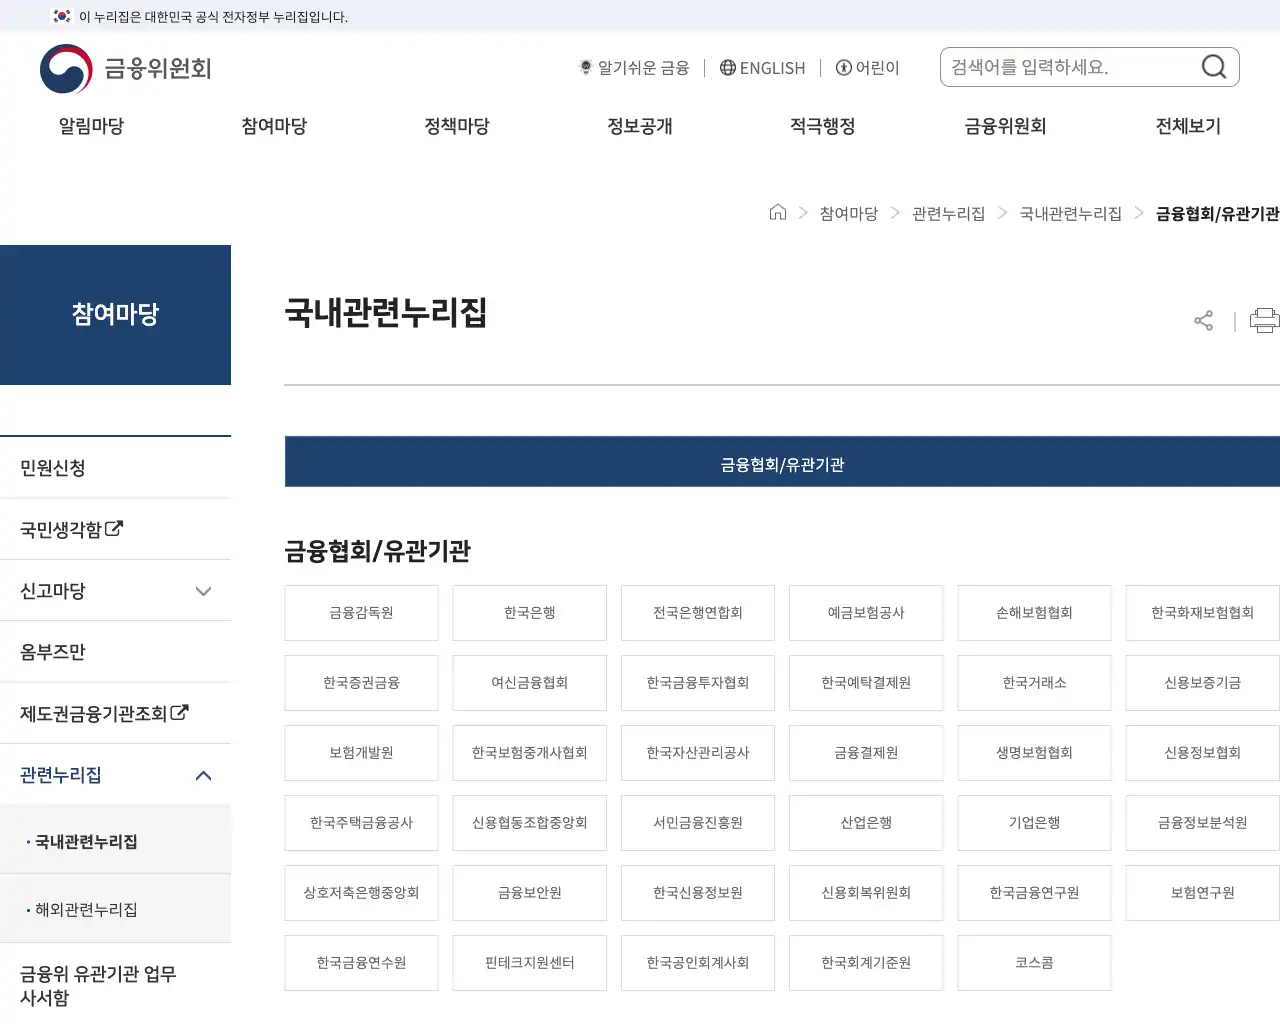
Task: Visit the 예금보험공사 link
Action: [866, 613]
